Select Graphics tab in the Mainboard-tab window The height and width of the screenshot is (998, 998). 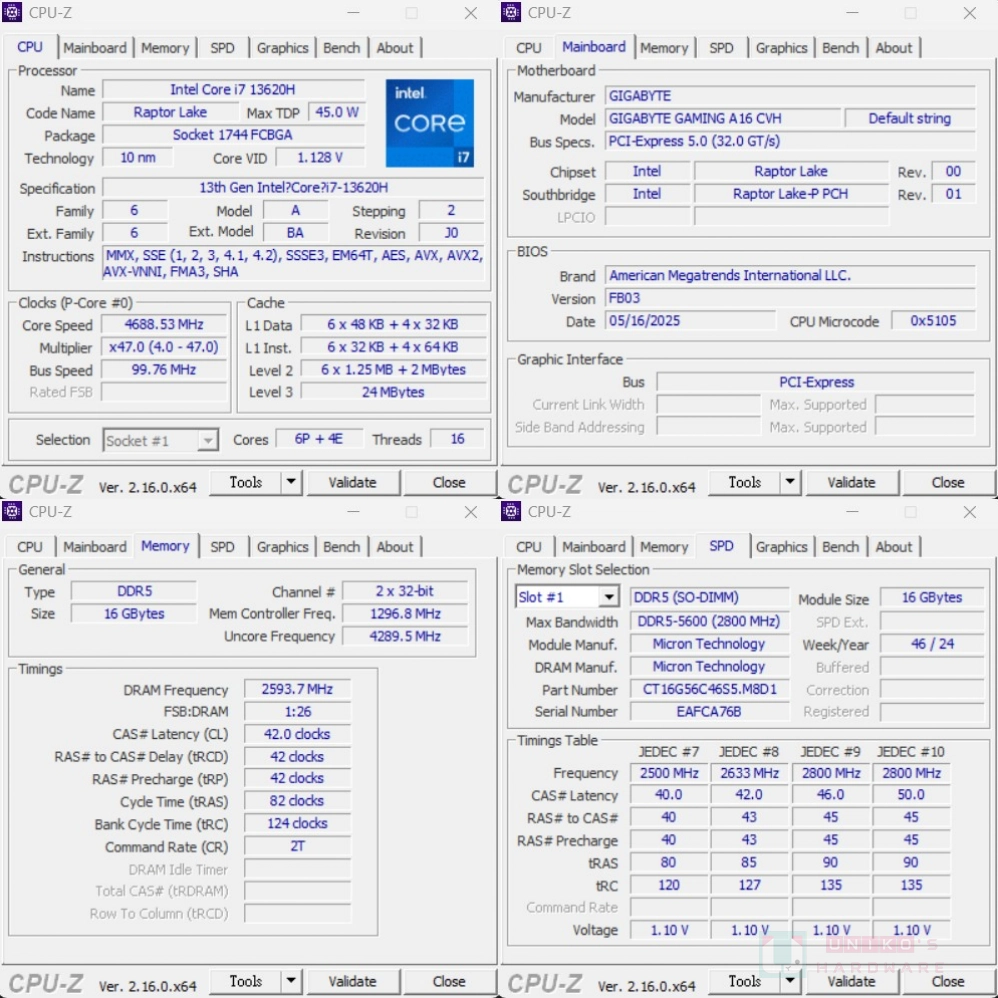(x=782, y=48)
